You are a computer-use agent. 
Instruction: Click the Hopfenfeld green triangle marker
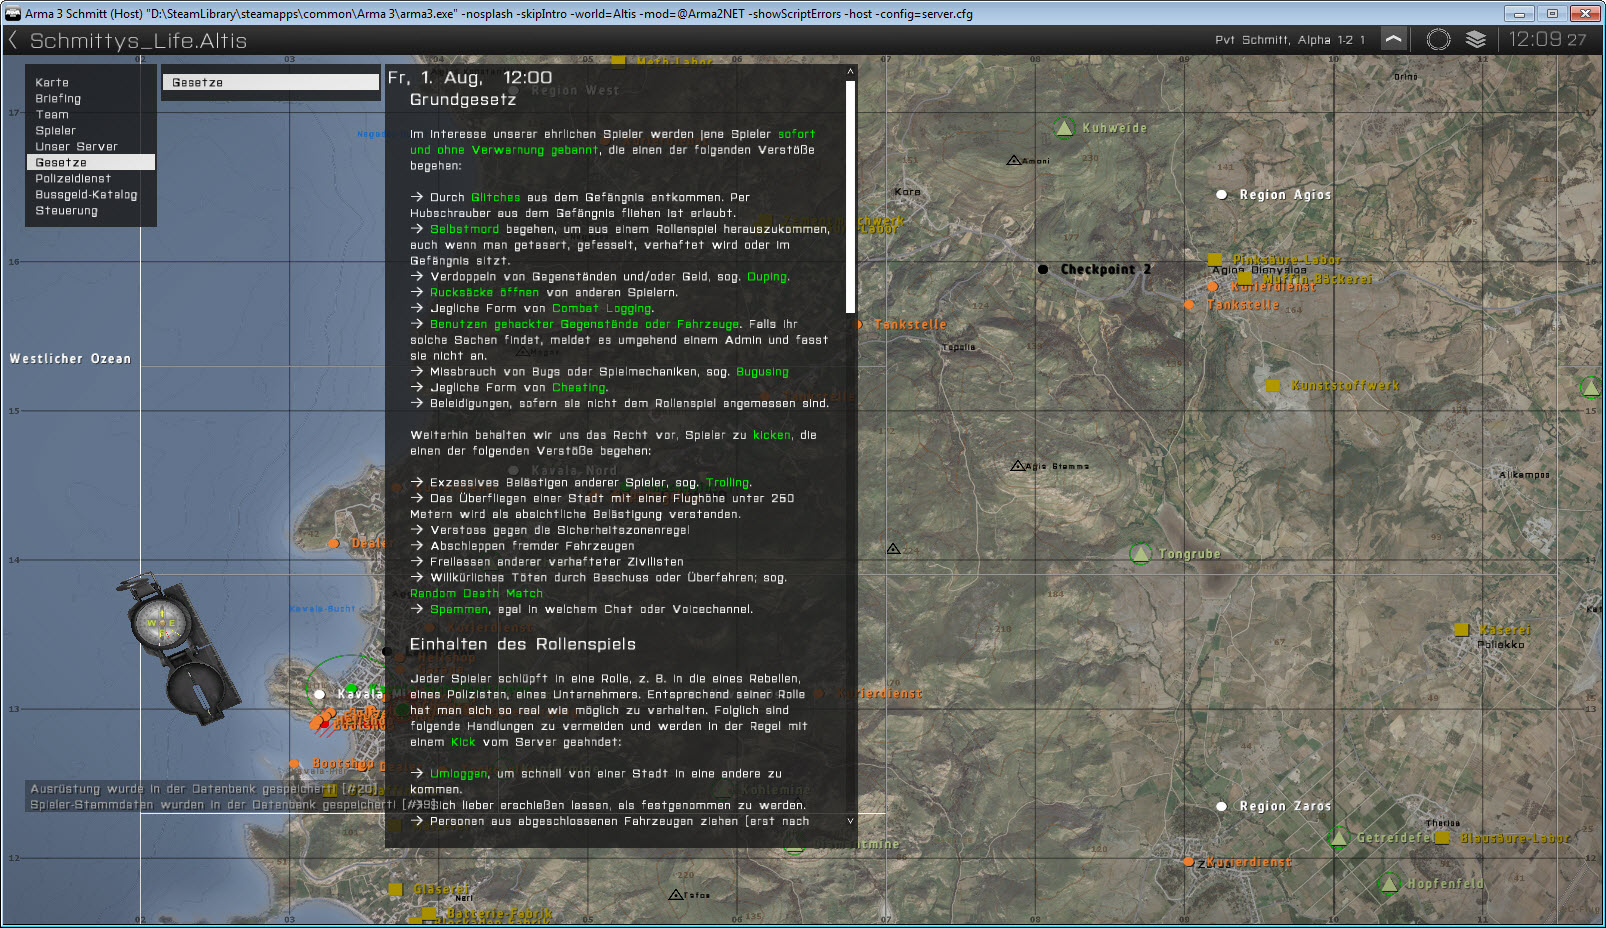tap(1389, 884)
